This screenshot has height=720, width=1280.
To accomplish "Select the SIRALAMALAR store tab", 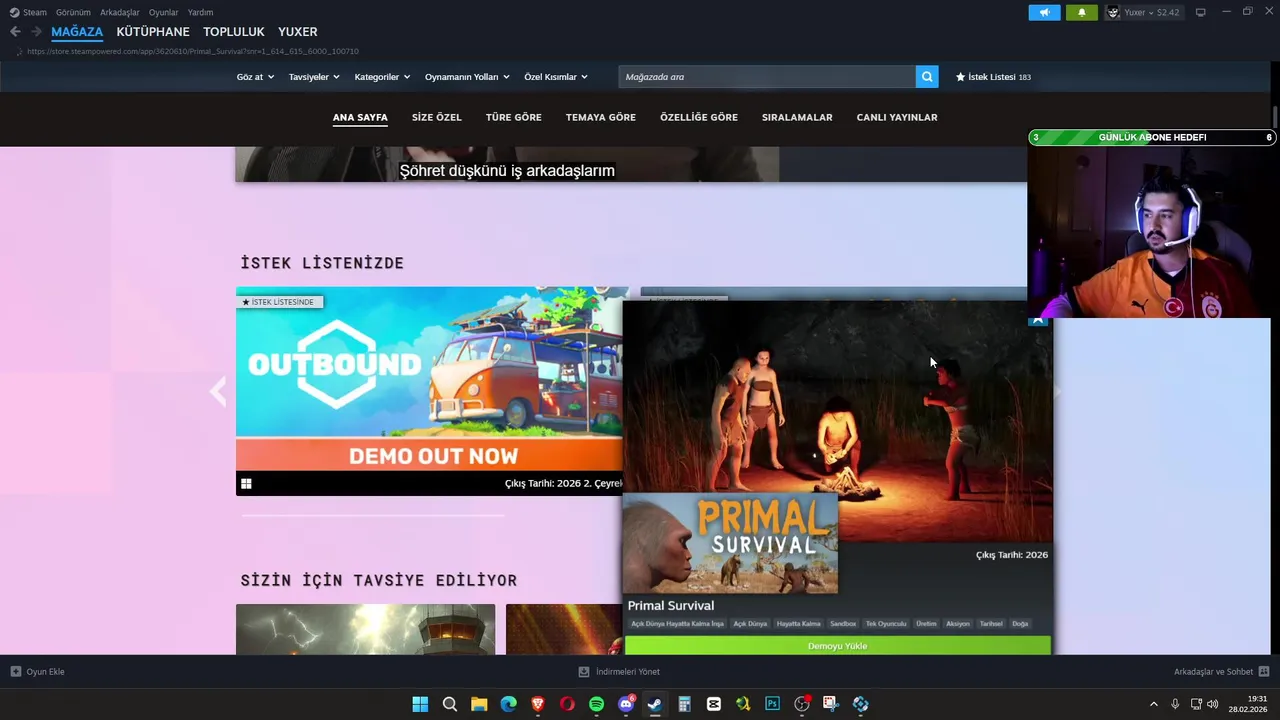I will (797, 117).
